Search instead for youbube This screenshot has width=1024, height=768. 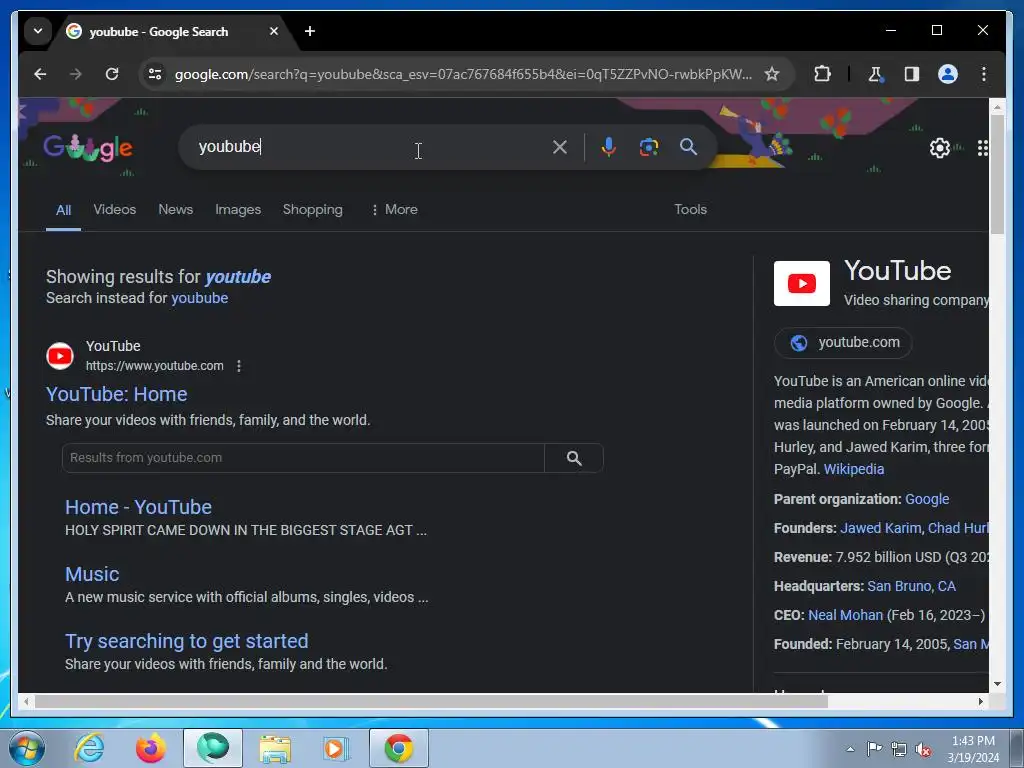(199, 298)
